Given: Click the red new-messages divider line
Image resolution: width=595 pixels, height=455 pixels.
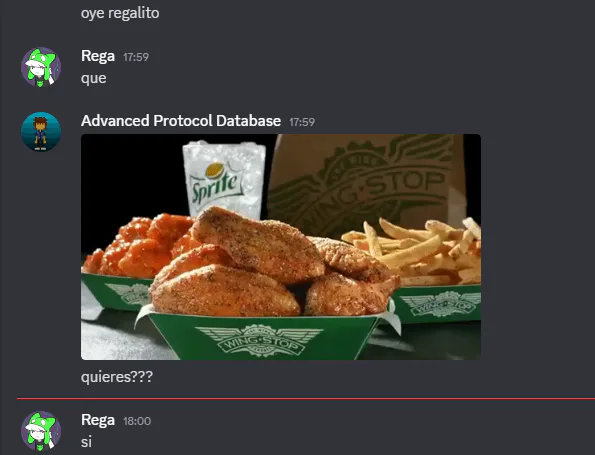Looking at the screenshot, I should coord(306,399).
